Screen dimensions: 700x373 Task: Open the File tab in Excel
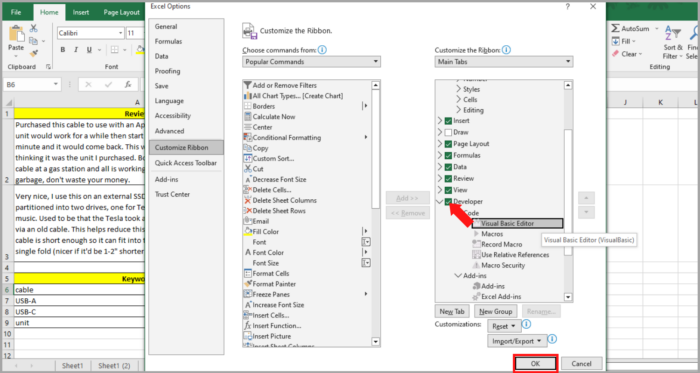(16, 12)
